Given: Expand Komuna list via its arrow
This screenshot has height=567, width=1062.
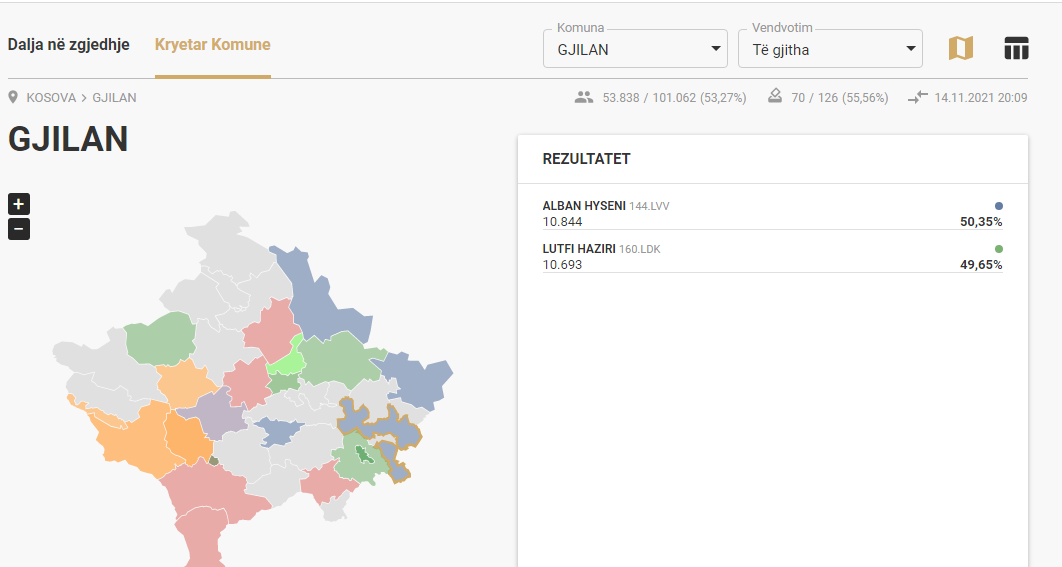Looking at the screenshot, I should coord(715,49).
